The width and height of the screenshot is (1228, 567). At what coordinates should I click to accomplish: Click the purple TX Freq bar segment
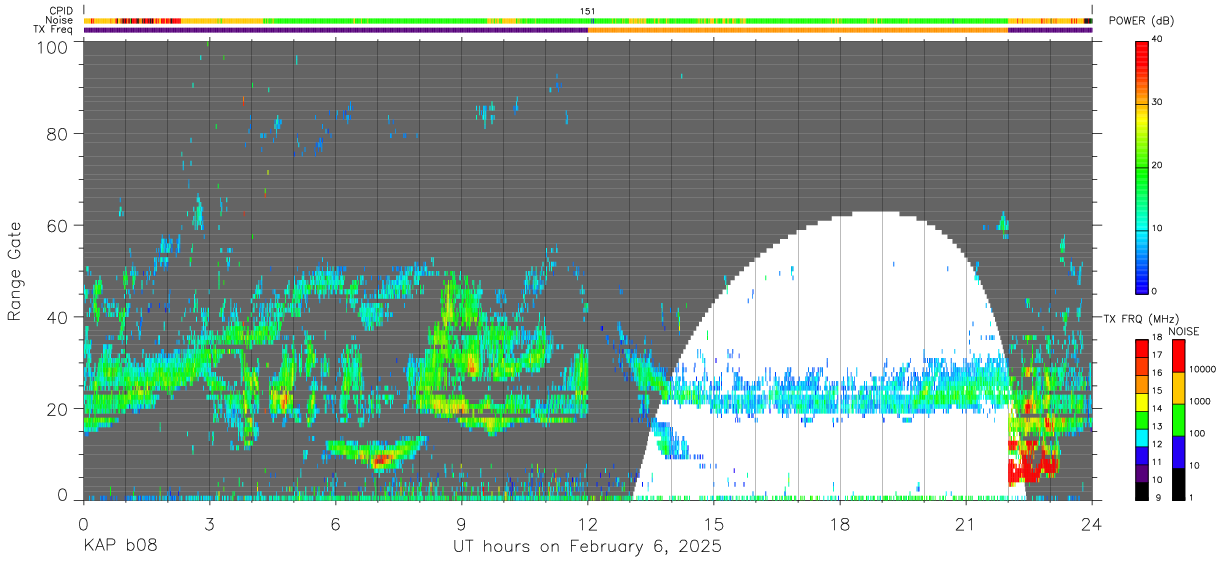click(335, 30)
